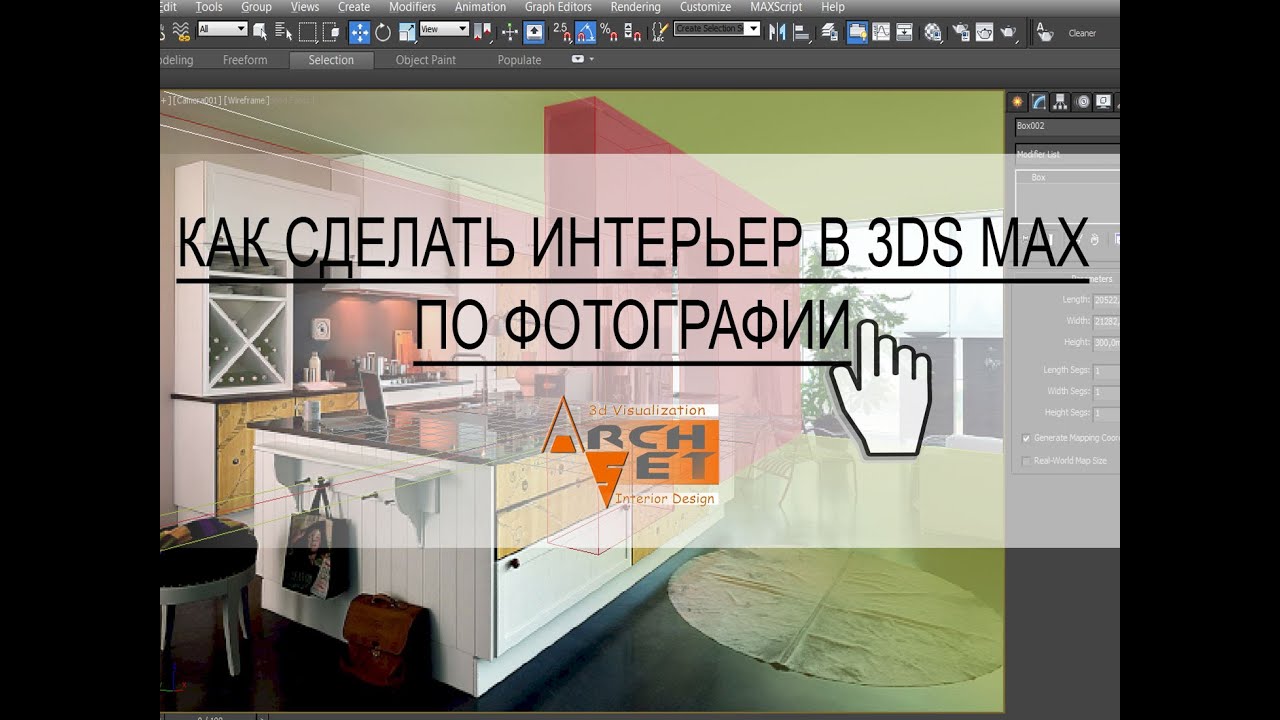Open the Create menu
Viewport: 1280px width, 720px height.
pos(354,7)
